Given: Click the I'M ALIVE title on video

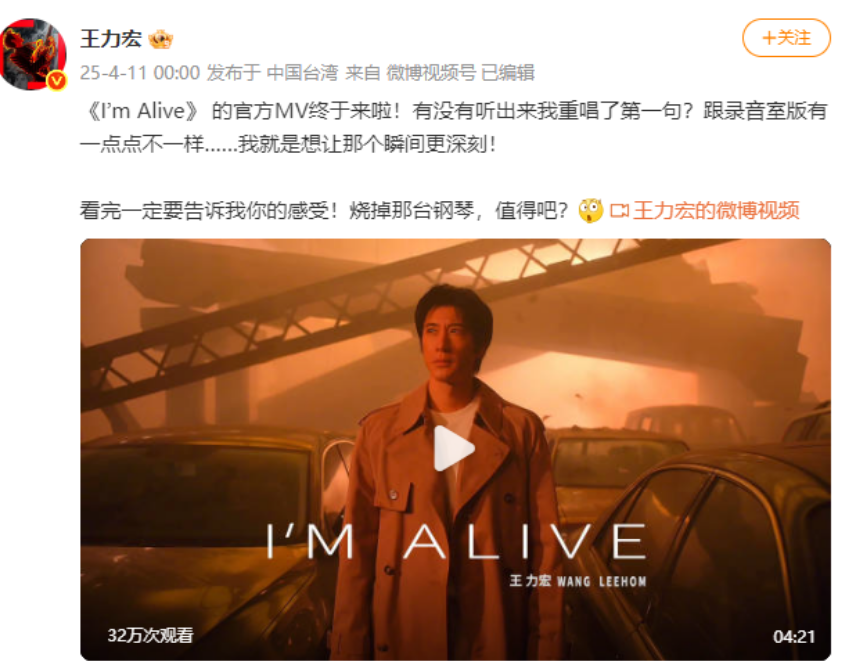Looking at the screenshot, I should [x=456, y=542].
